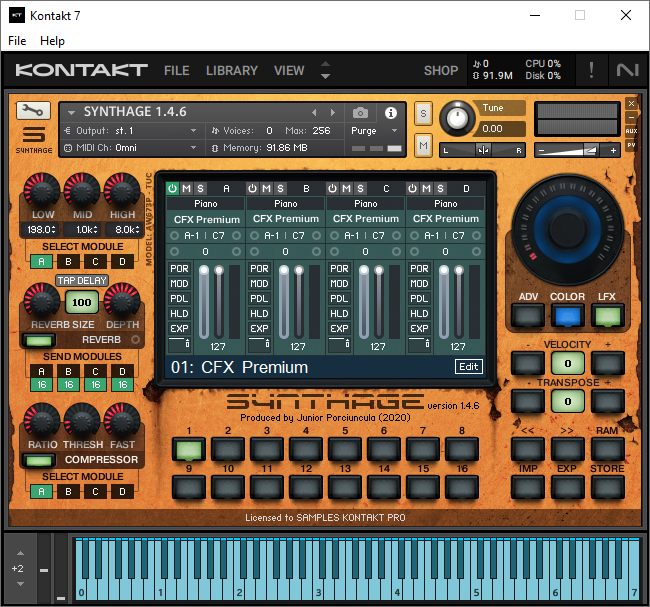Click the rack up/down arrows next to VIEW
Screen dimensions: 650x607
(325, 70)
